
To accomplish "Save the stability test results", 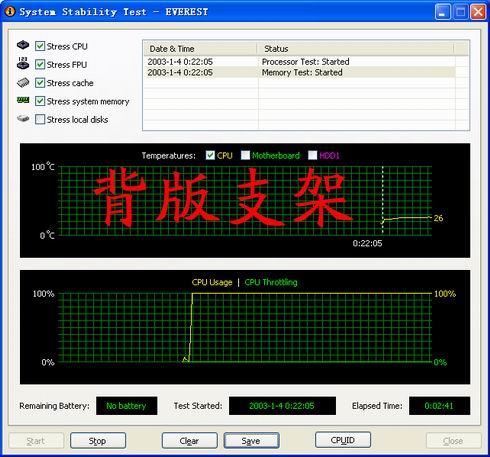I will (251, 441).
